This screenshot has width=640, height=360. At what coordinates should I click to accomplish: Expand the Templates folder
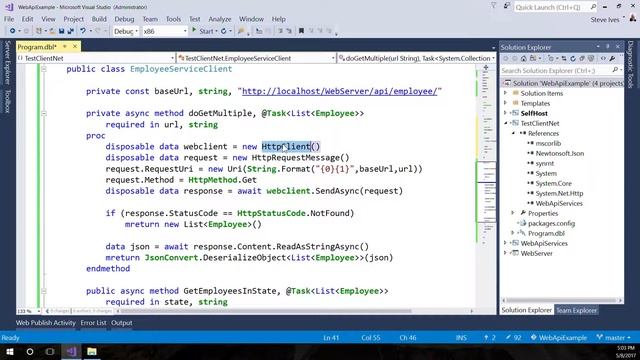point(506,103)
